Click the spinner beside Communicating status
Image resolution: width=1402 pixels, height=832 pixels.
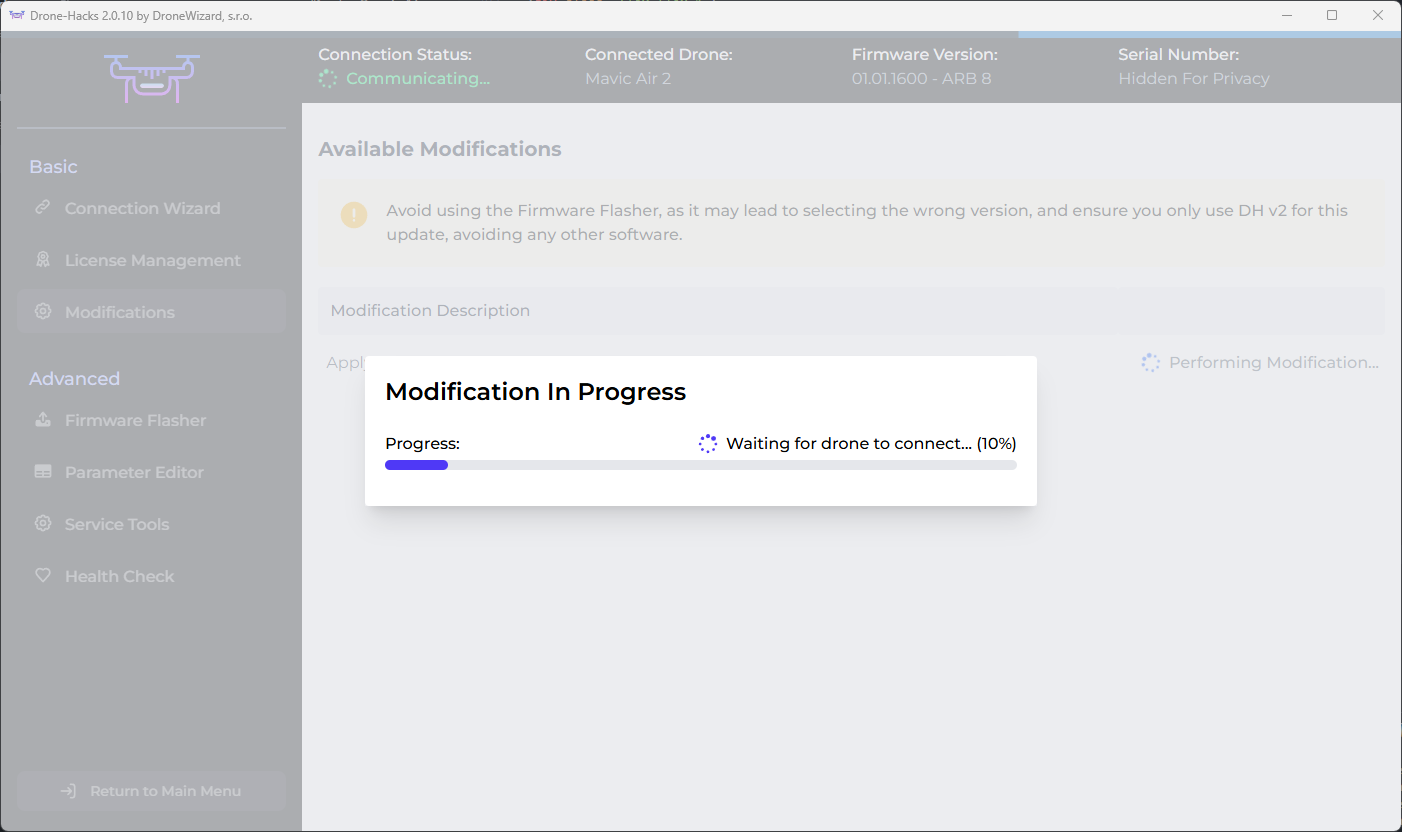tap(328, 79)
